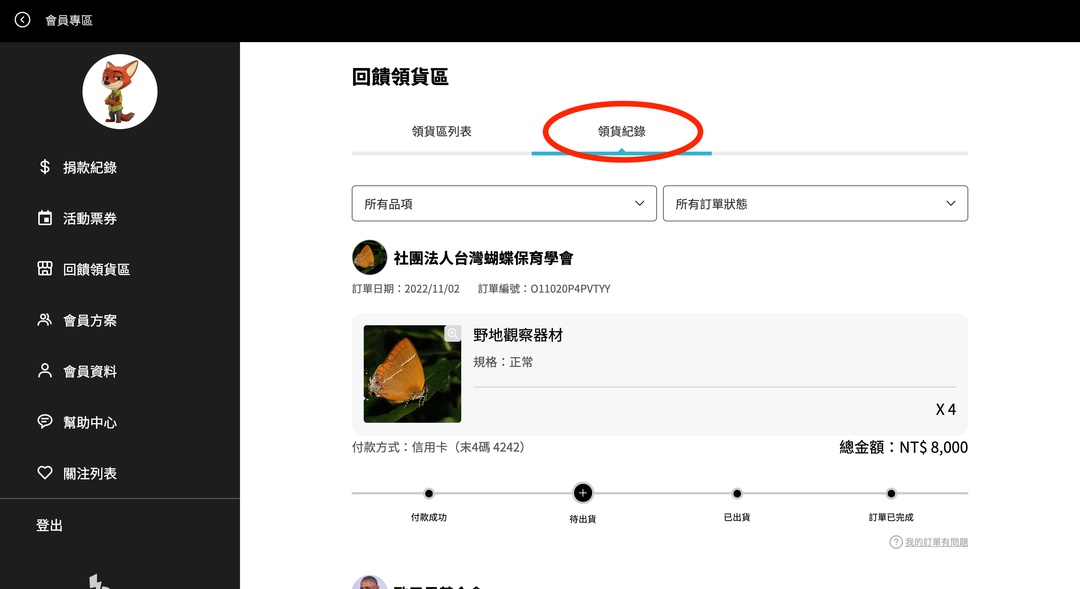The height and width of the screenshot is (589, 1080).
Task: Click the 待出貨 plus marker on progress bar
Action: (x=583, y=493)
